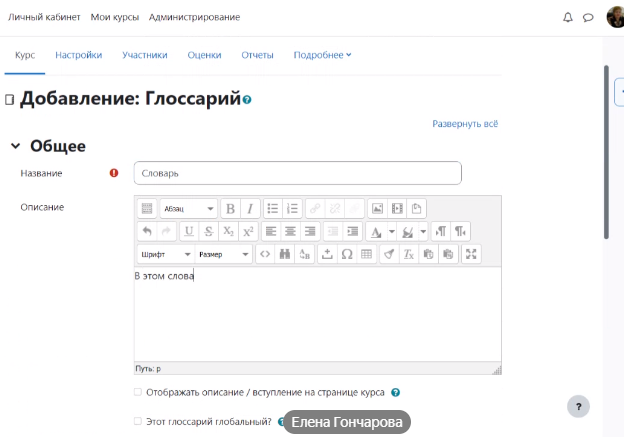Open the Подробнее menu tab
Viewport: 624px width, 437px height.
(x=322, y=55)
